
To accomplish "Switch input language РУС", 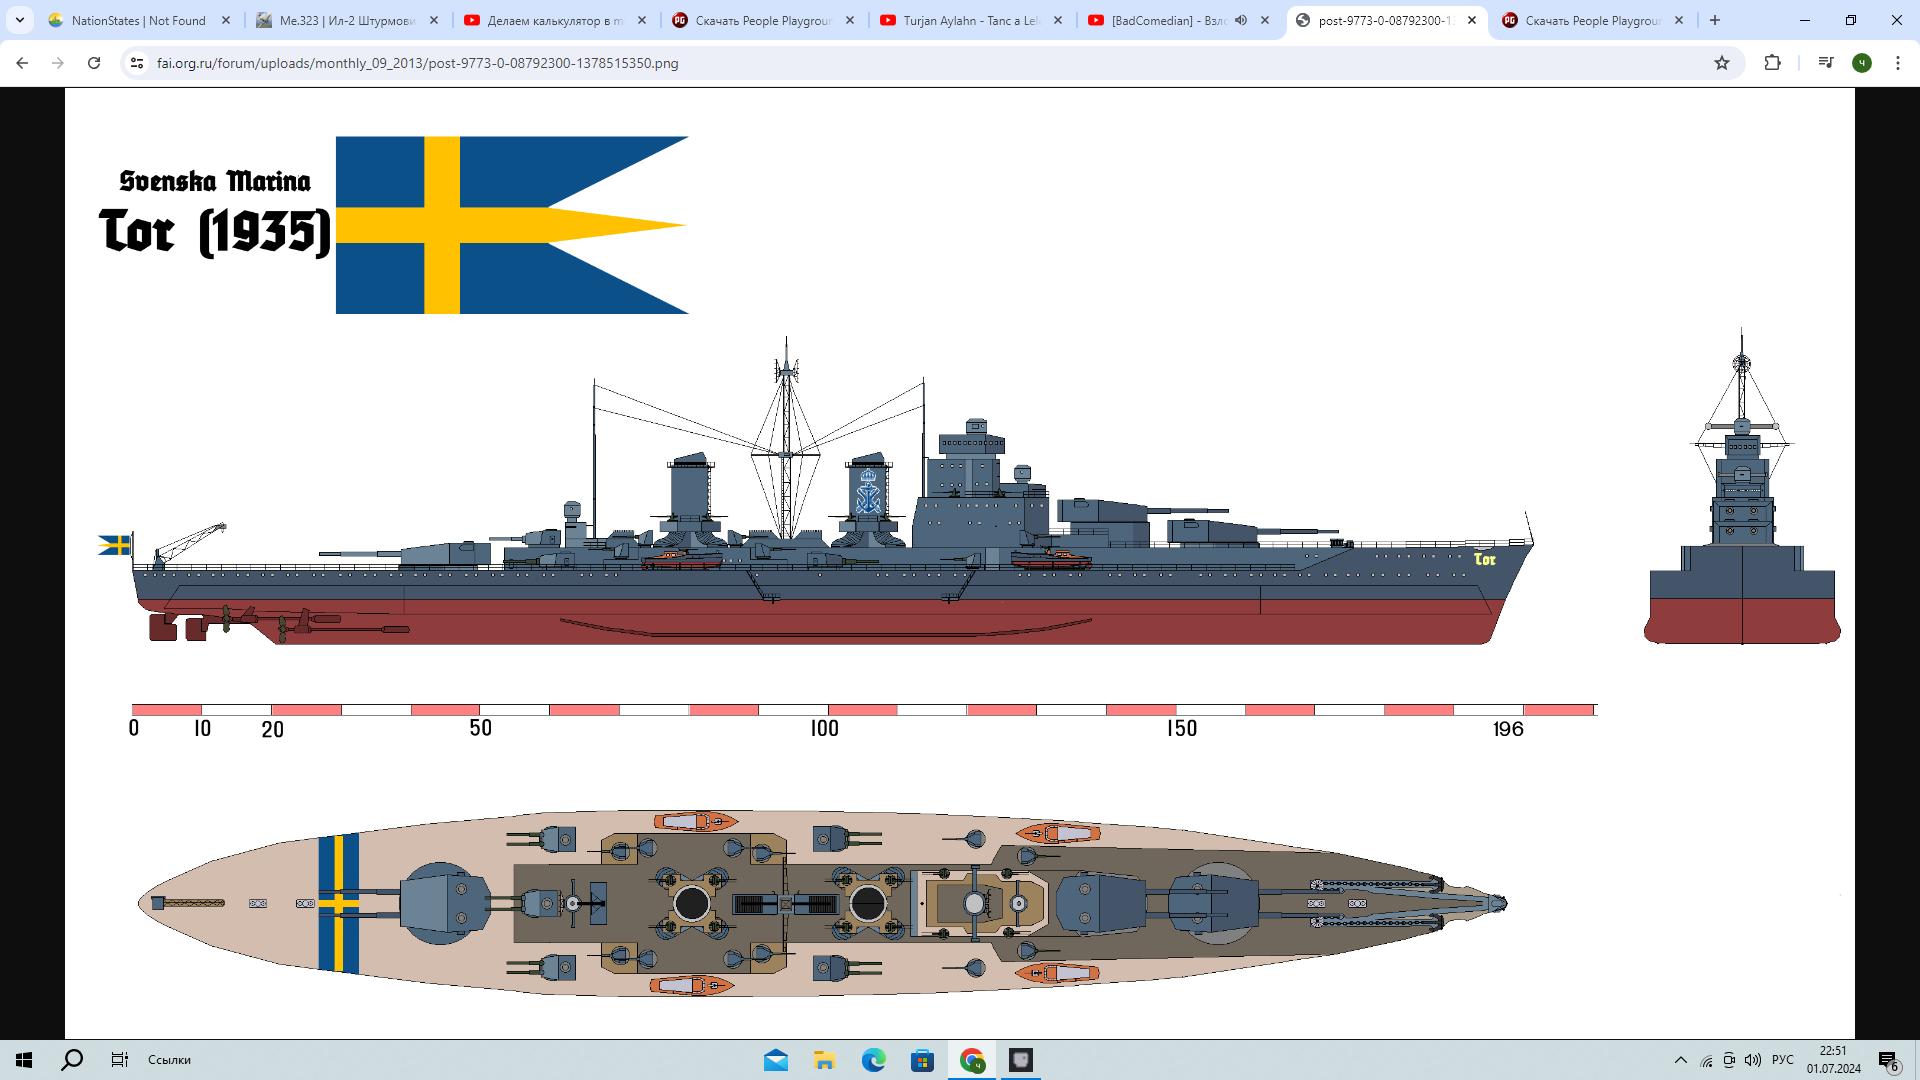I will pos(1782,1060).
